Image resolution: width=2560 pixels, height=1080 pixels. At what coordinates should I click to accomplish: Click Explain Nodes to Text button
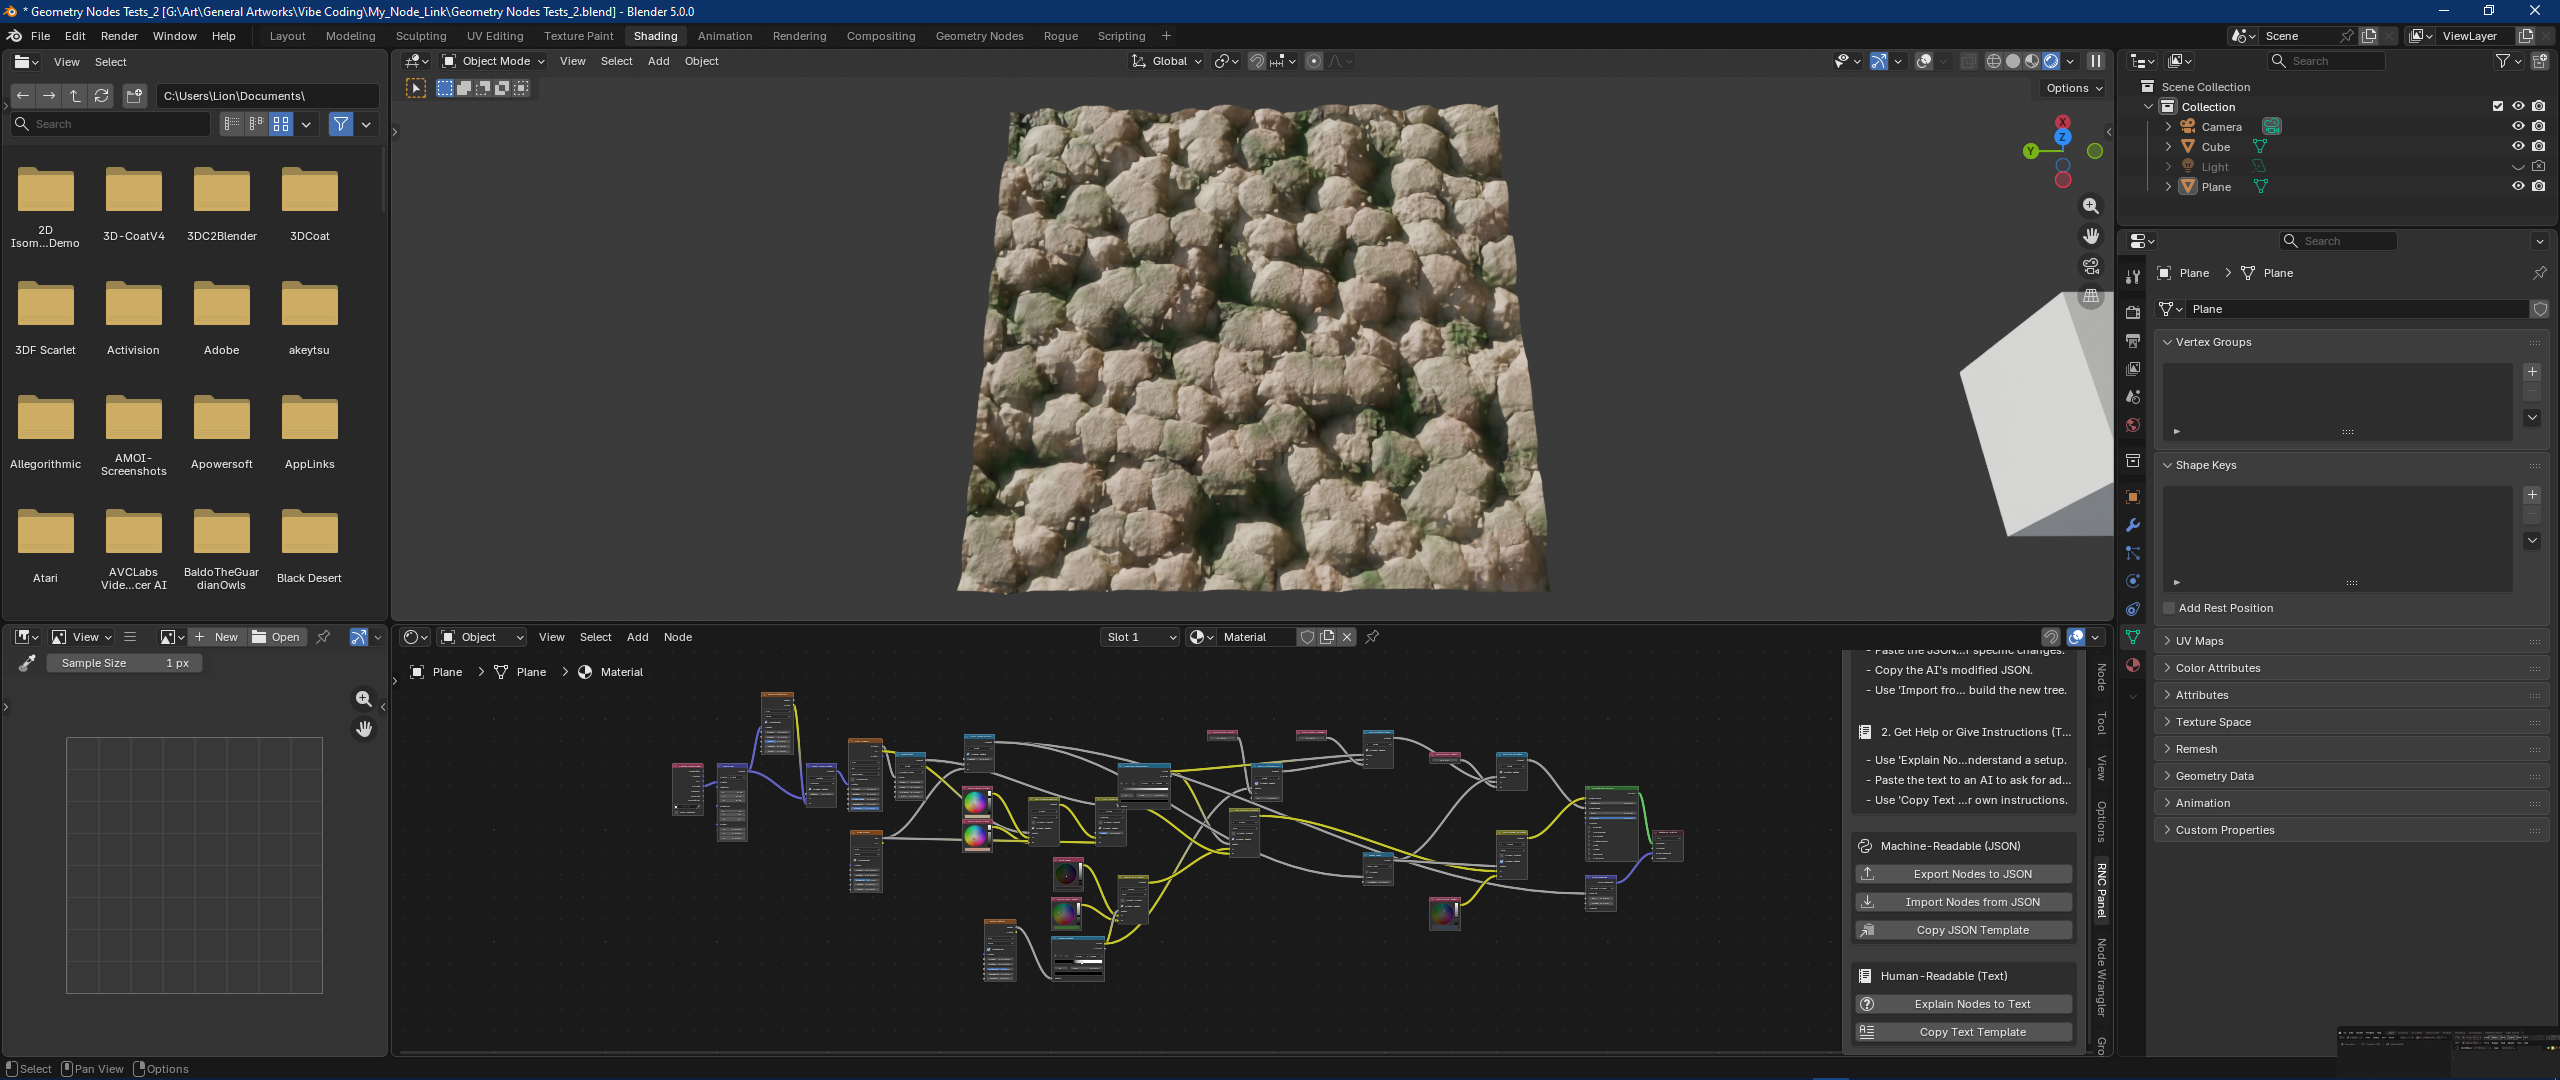pyautogui.click(x=1972, y=1004)
